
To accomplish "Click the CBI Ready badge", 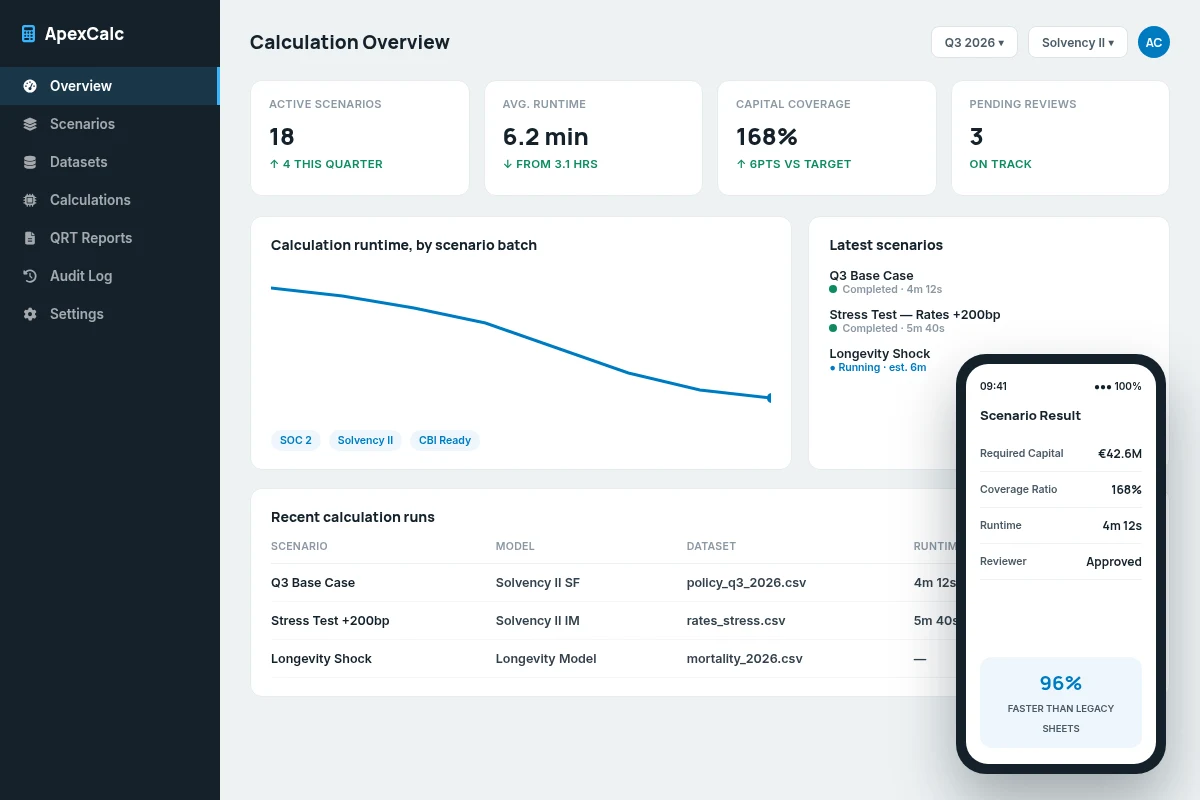I will coord(445,440).
